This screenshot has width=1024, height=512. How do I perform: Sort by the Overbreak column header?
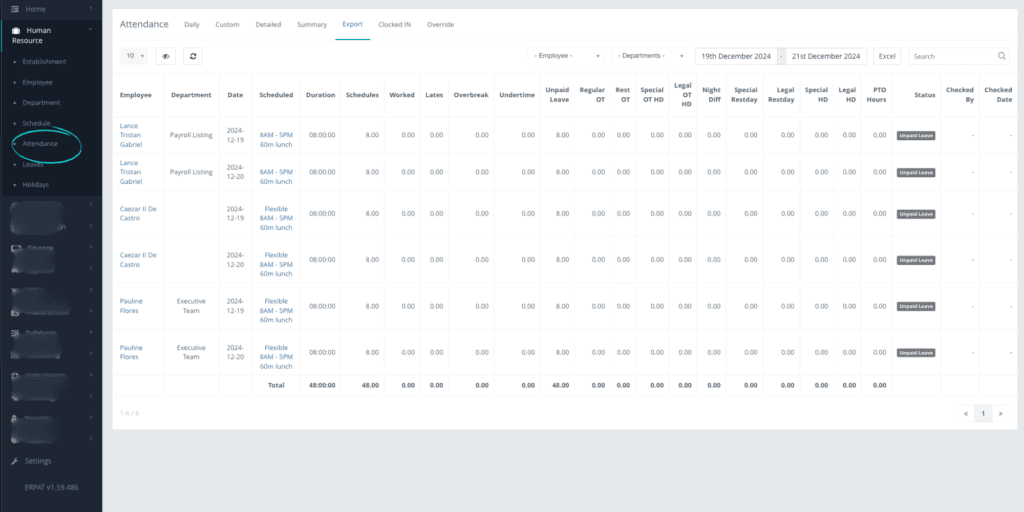pos(471,95)
